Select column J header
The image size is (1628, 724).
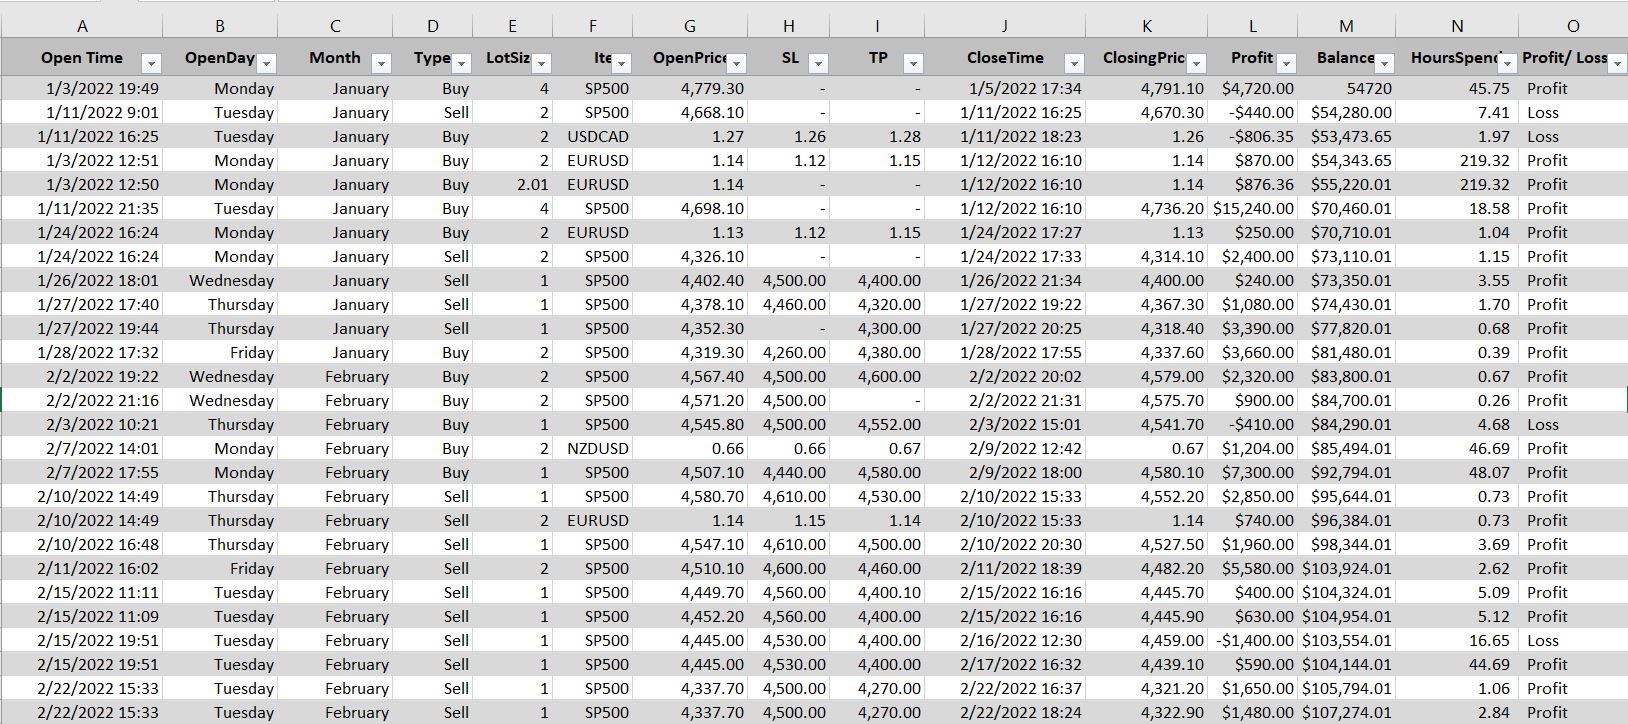pyautogui.click(x=1005, y=26)
